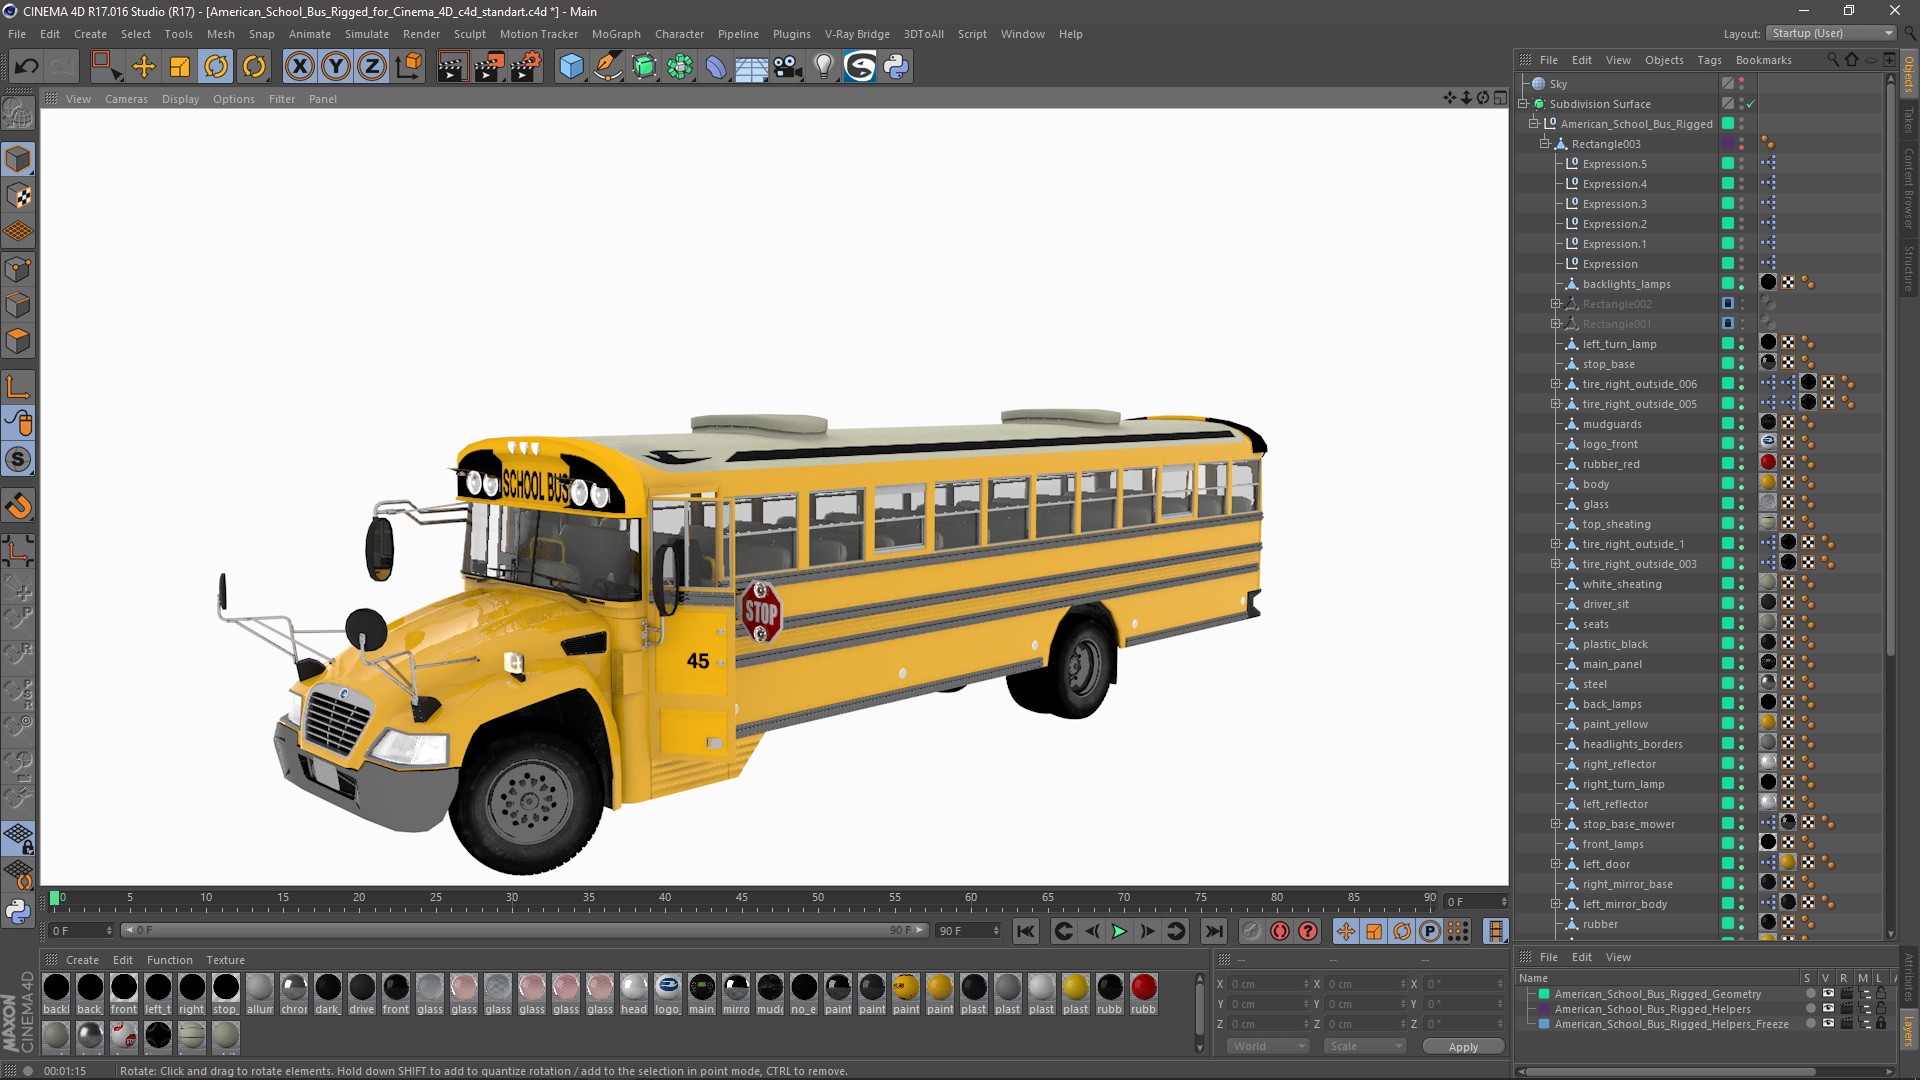Open the Structure side tab
Image resolution: width=1920 pixels, height=1080 pixels.
(x=1908, y=268)
